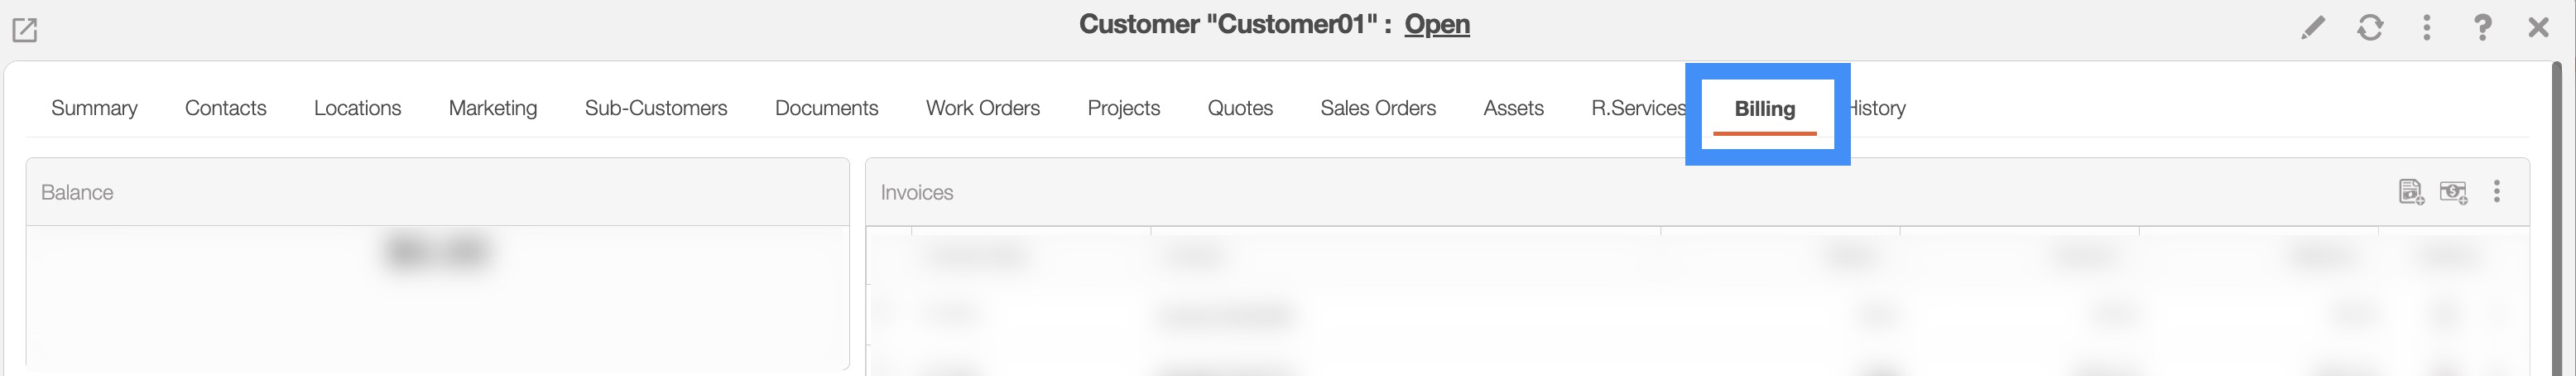The width and height of the screenshot is (2576, 376).
Task: Close the Customer01 dialog
Action: [x=2538, y=28]
